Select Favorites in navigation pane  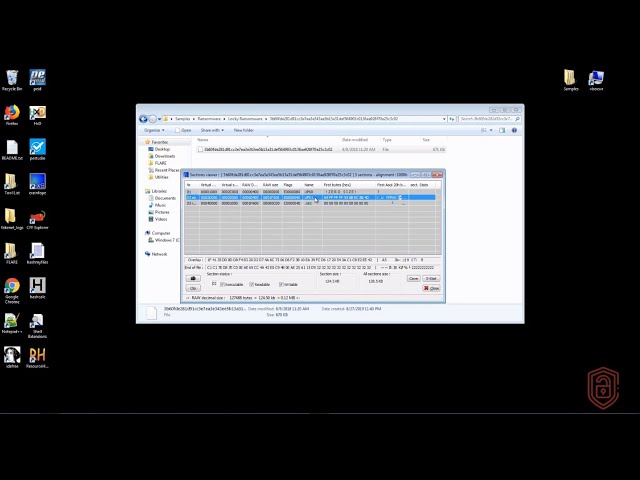tap(159, 142)
